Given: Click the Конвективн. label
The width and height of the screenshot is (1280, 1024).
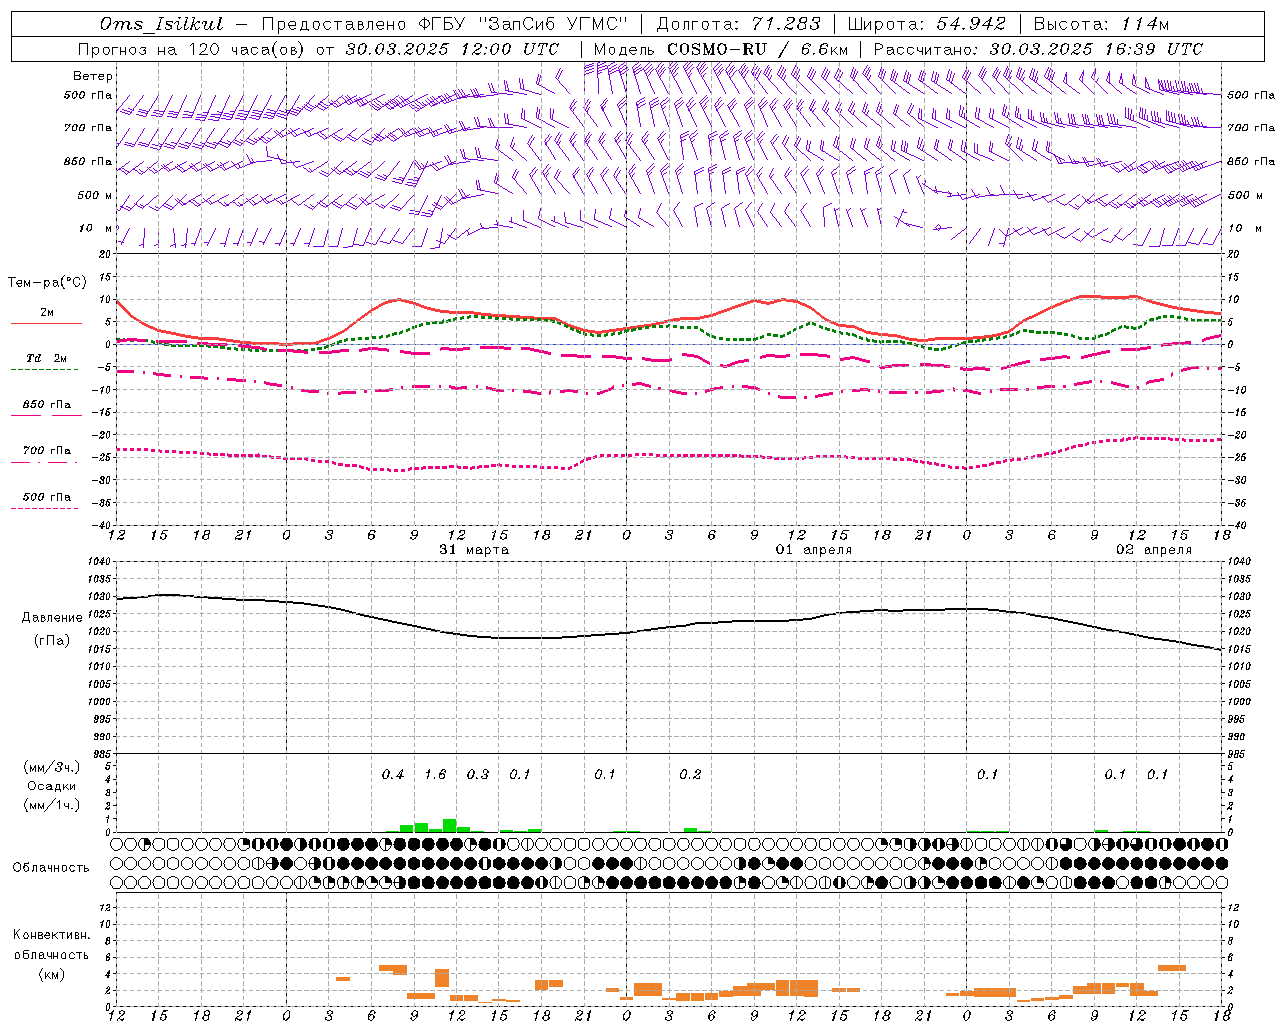Looking at the screenshot, I should tap(51, 935).
